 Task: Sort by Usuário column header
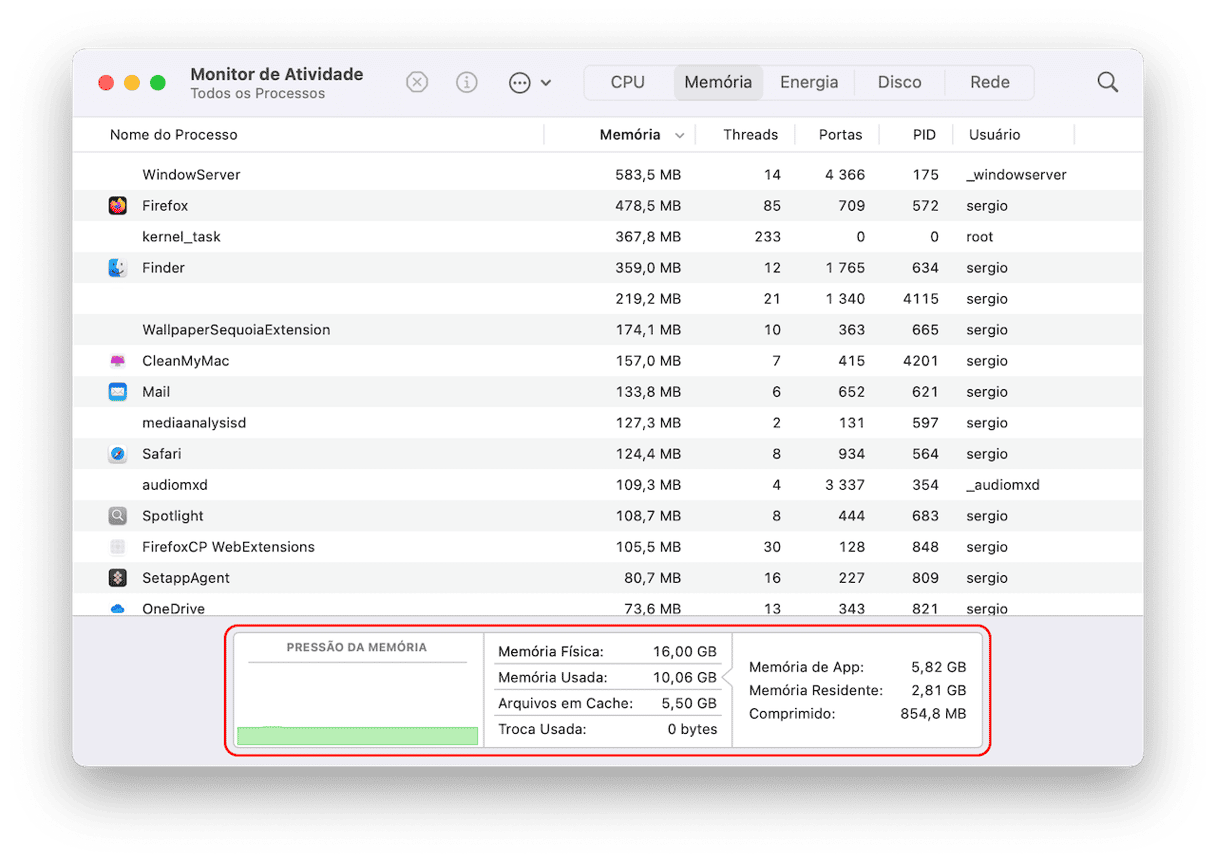pos(994,135)
